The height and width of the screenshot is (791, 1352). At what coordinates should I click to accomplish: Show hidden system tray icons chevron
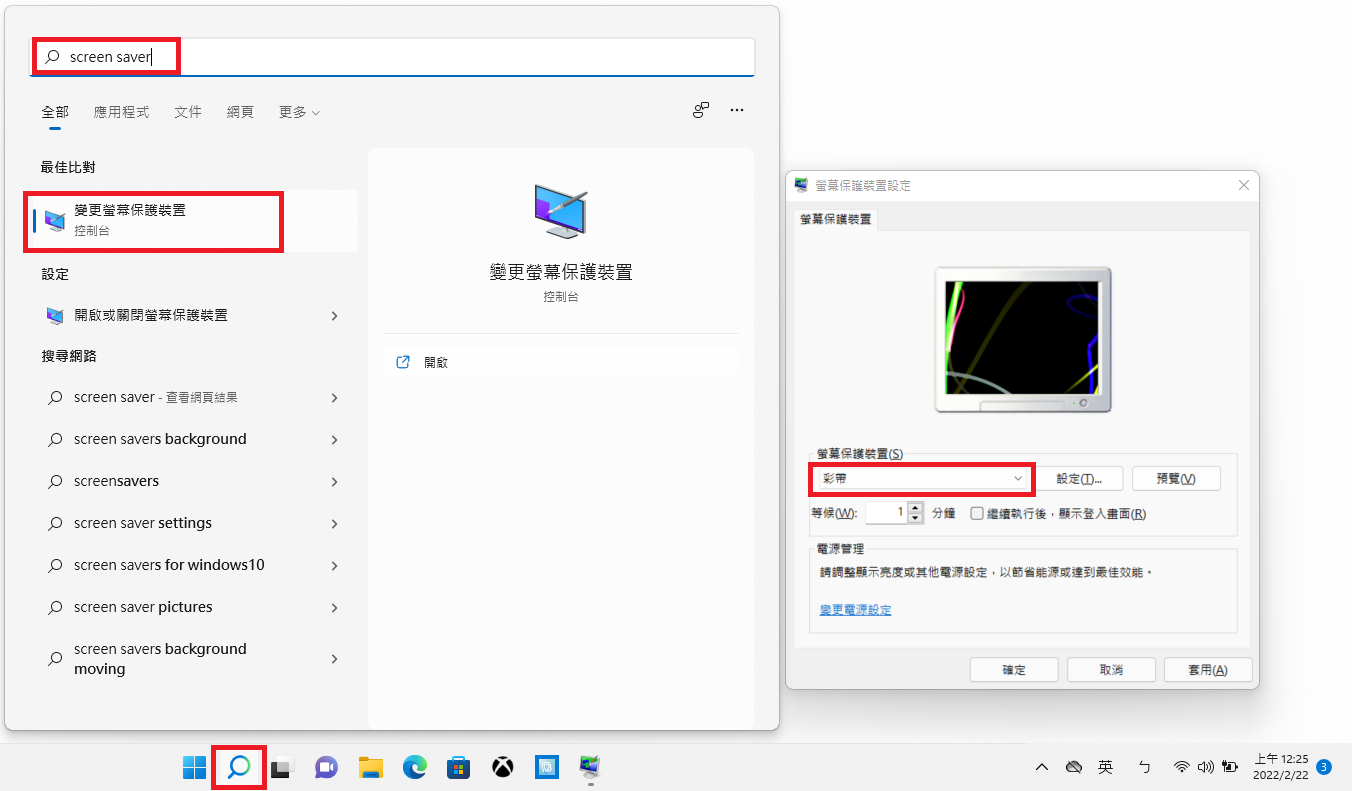[1042, 767]
